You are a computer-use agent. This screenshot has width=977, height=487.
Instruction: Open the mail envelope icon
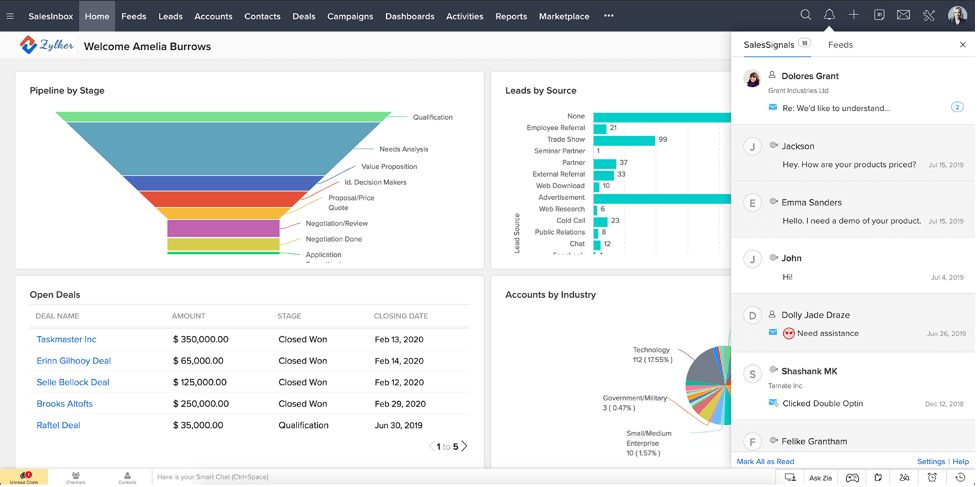tap(903, 16)
